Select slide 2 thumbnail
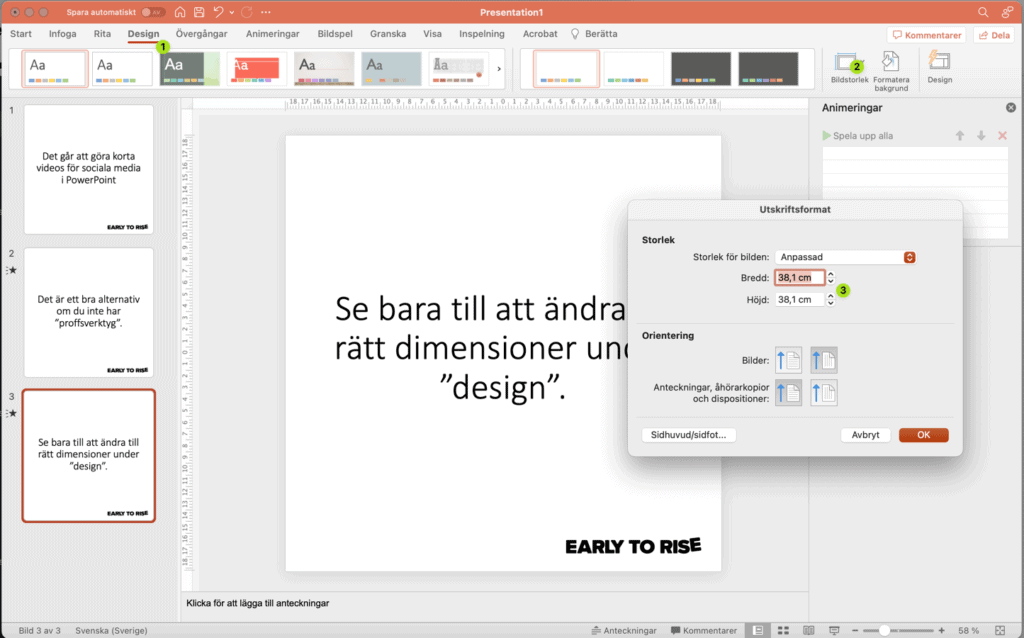This screenshot has width=1024, height=638. click(89, 312)
